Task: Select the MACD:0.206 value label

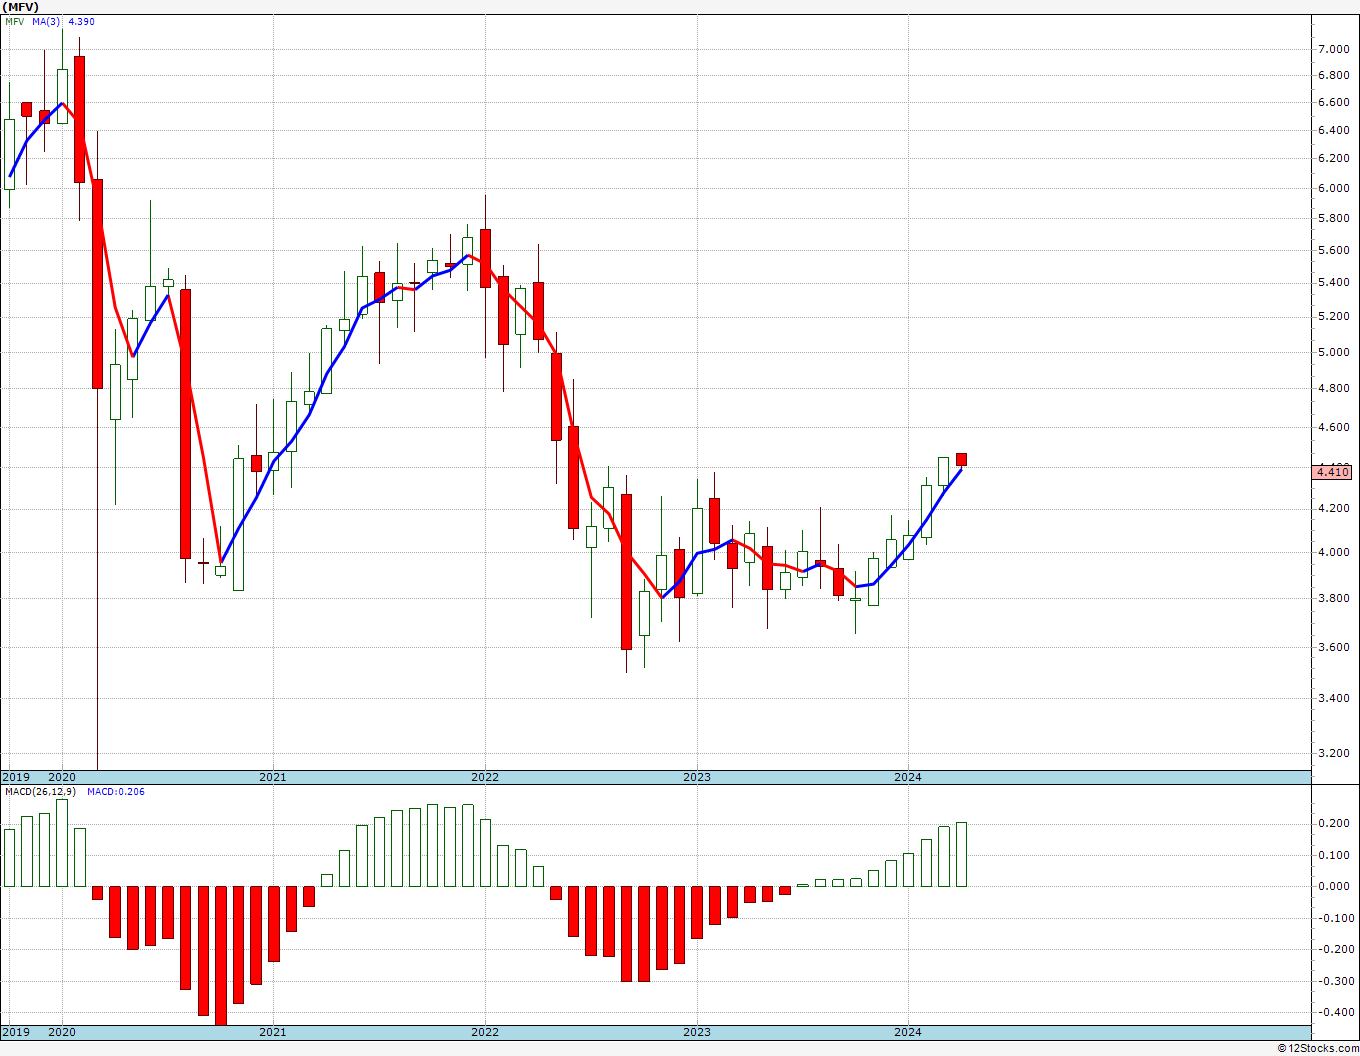Action: pos(115,791)
